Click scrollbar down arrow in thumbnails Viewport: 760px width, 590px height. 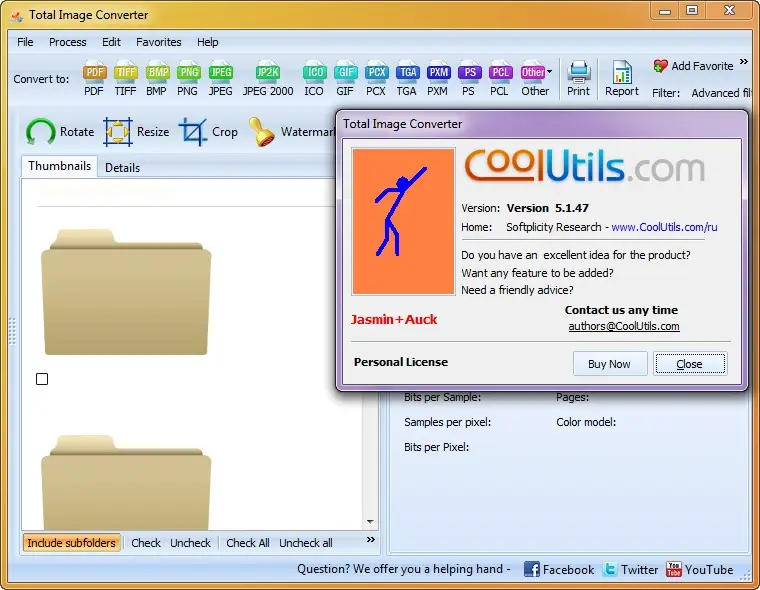tap(370, 522)
